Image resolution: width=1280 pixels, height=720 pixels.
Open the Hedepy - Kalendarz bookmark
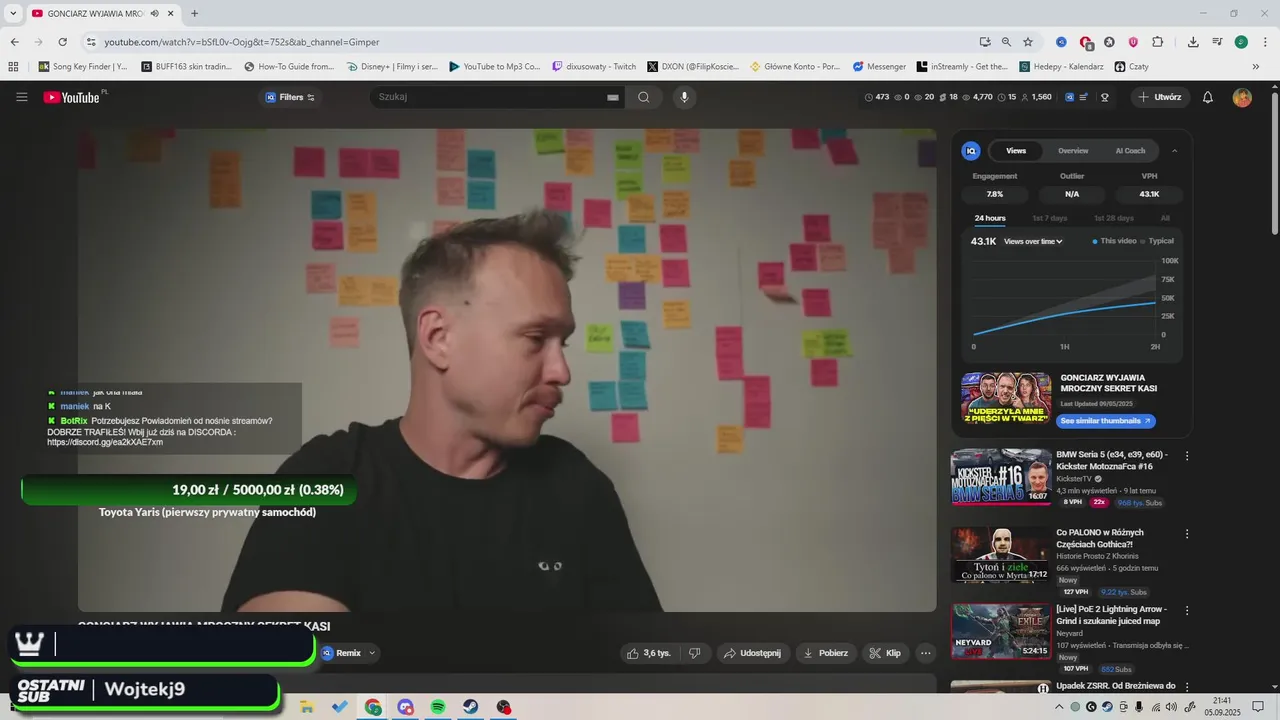click(1061, 67)
